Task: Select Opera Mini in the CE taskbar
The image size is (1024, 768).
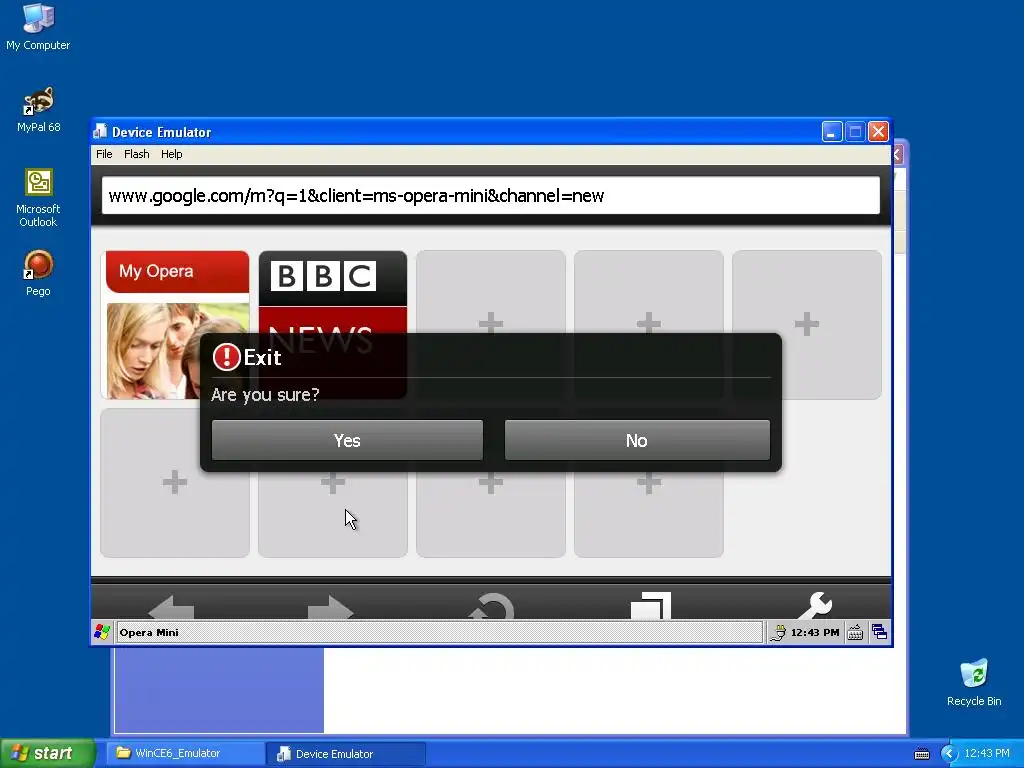Action: coord(439,632)
